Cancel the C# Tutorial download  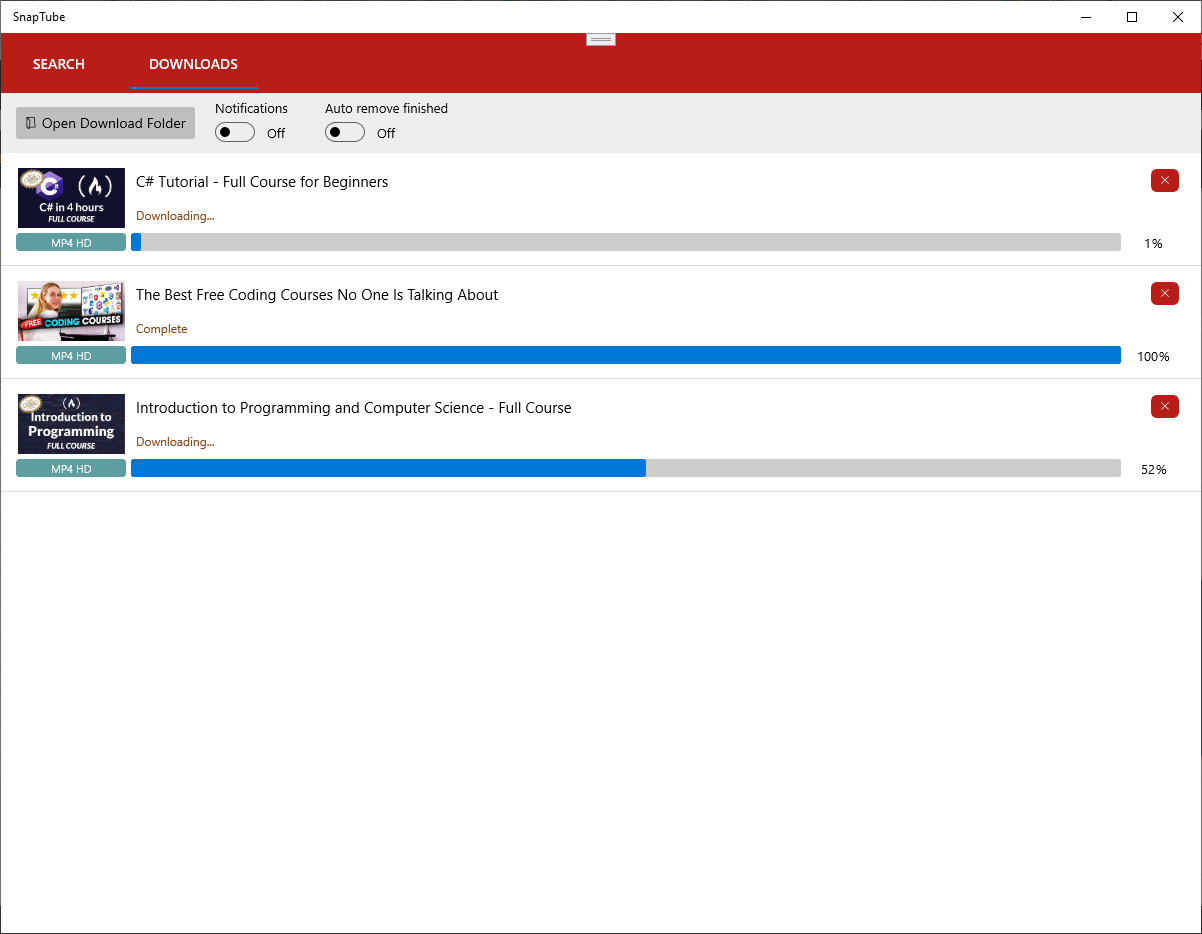(1164, 180)
